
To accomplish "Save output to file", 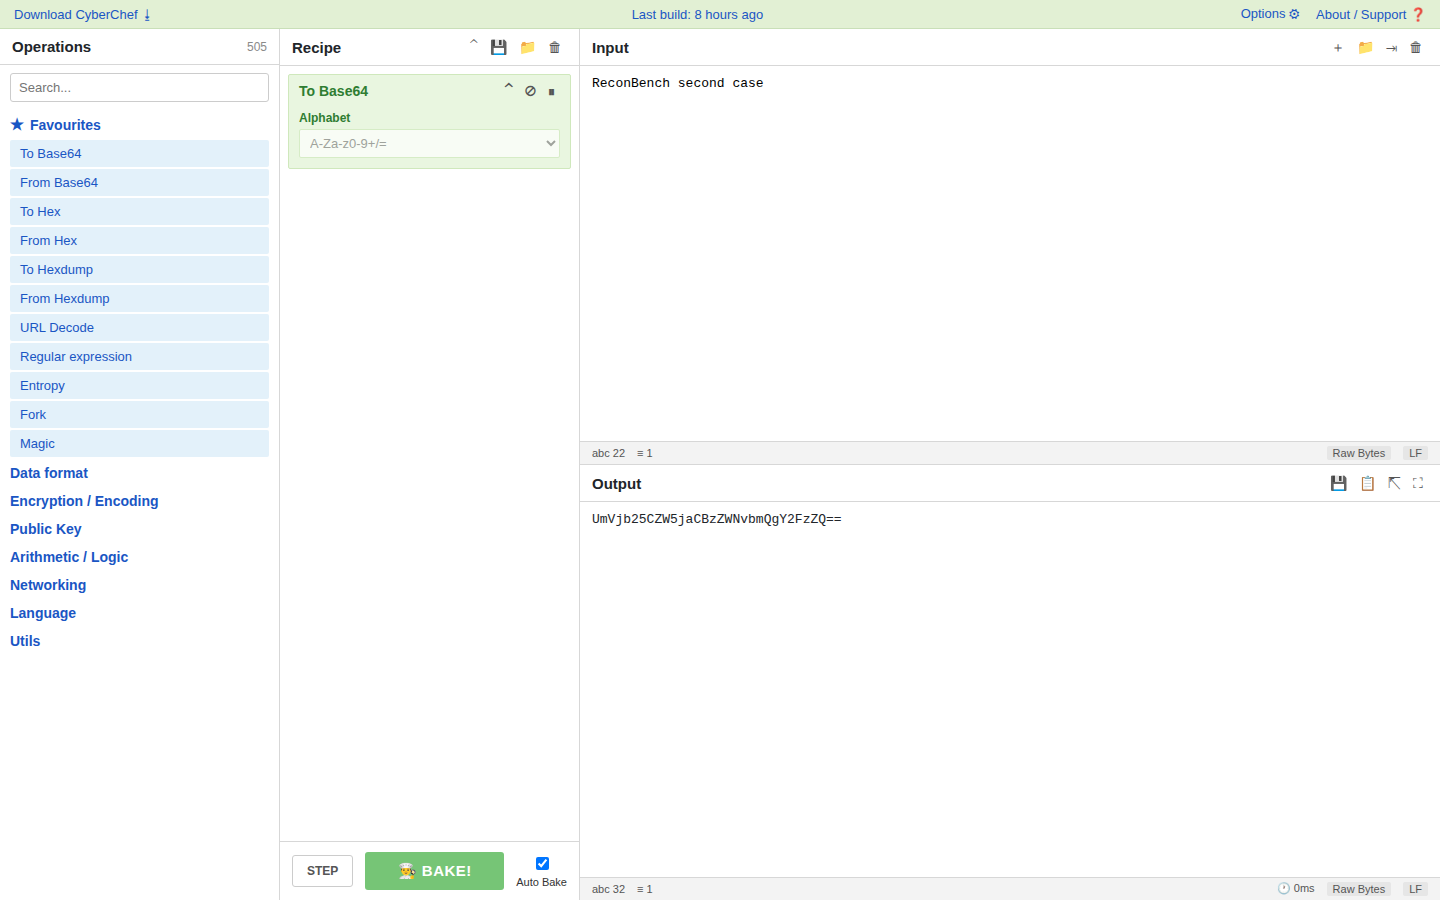I will tap(1338, 483).
